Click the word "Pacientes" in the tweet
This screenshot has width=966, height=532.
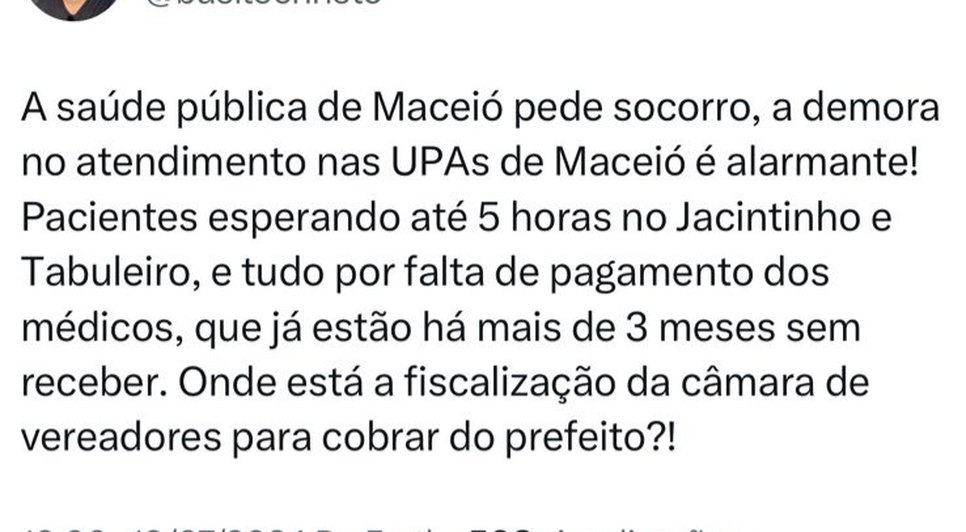106,218
